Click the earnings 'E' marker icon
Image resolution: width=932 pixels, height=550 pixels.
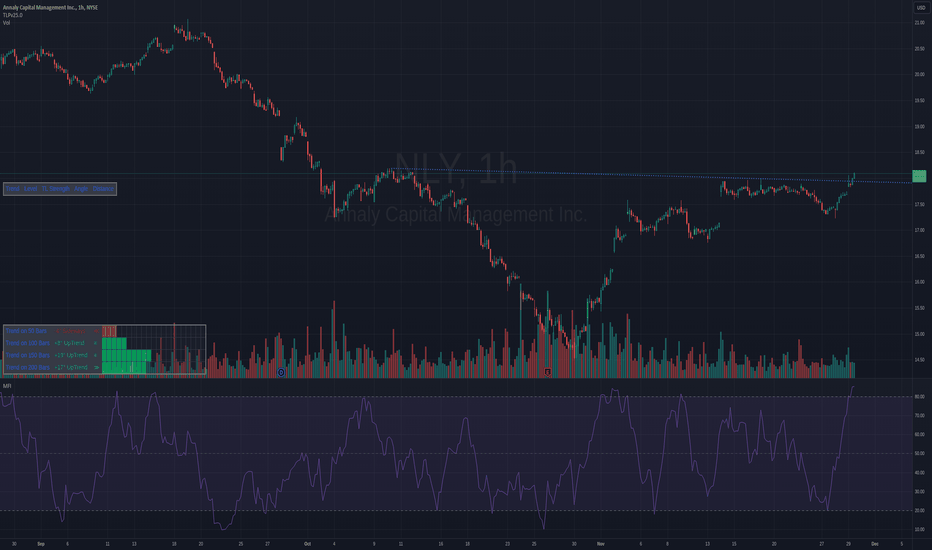[x=547, y=372]
